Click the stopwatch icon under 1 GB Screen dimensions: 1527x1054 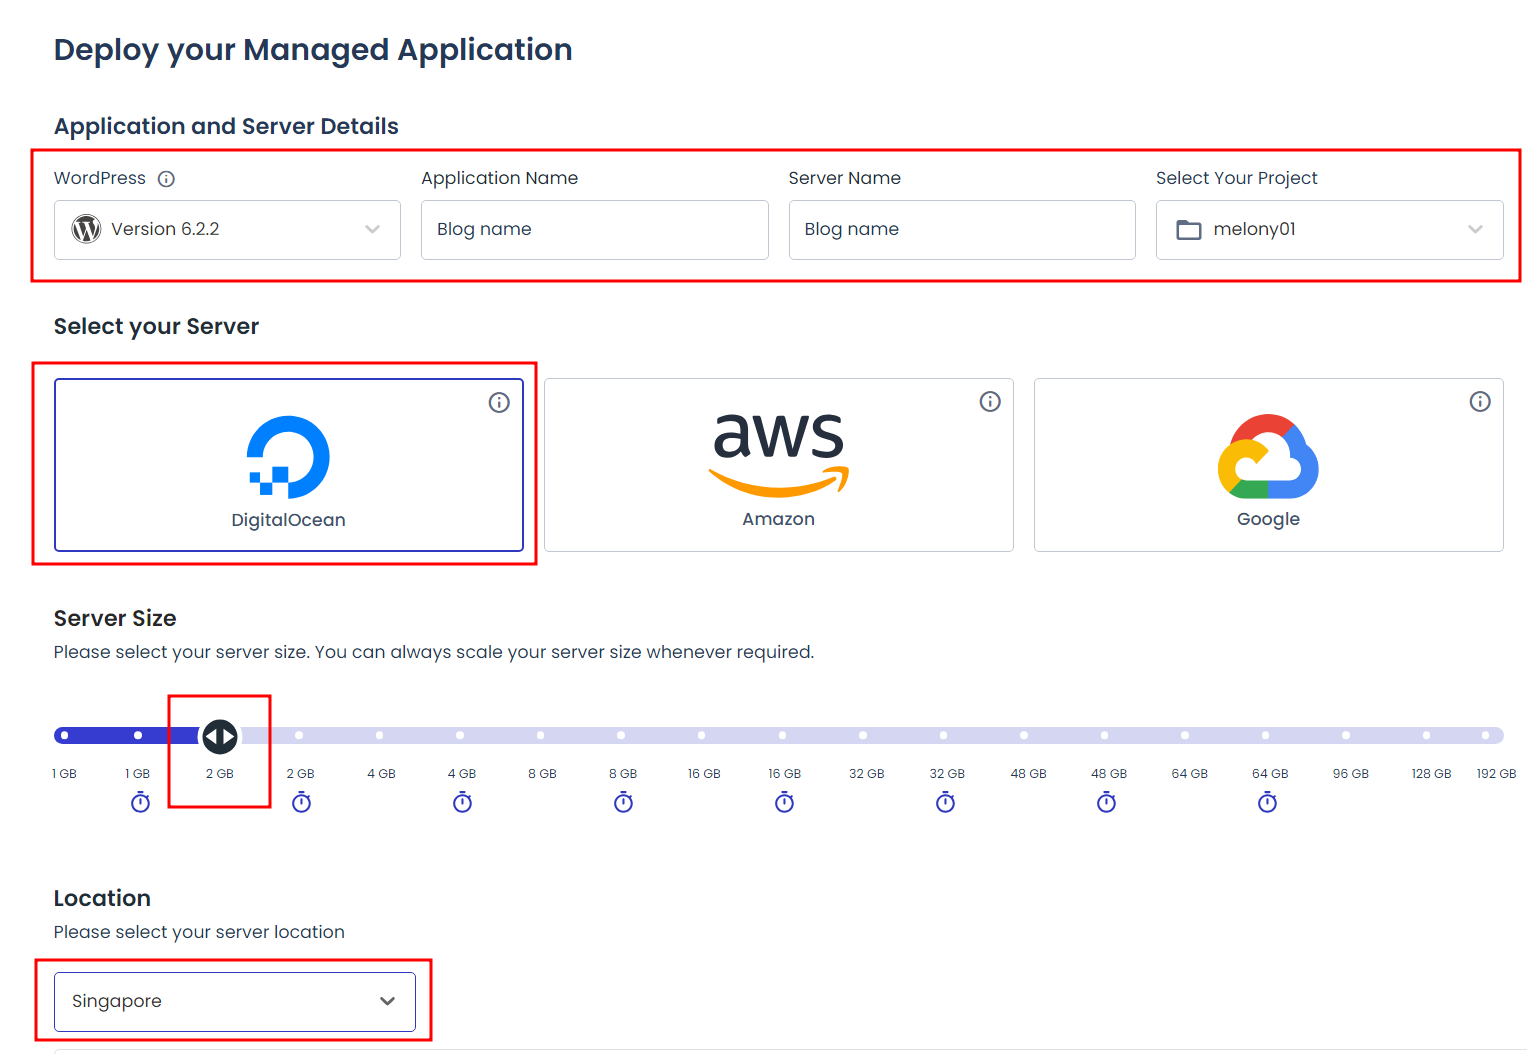click(x=140, y=802)
